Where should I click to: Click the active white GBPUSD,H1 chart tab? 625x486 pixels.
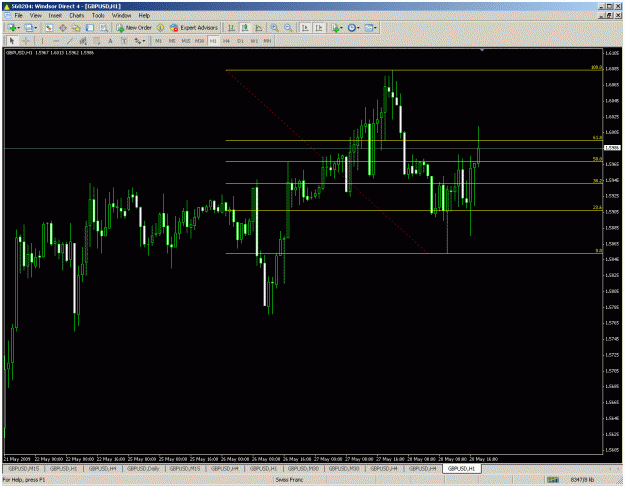pyautogui.click(x=462, y=469)
